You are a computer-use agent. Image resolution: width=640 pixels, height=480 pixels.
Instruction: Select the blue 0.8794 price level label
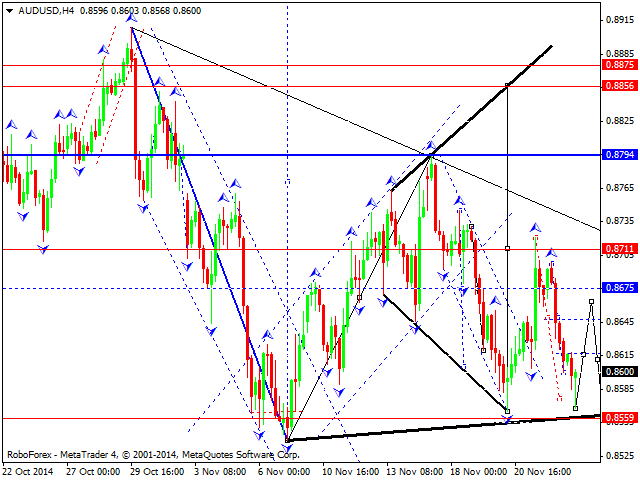click(x=620, y=155)
